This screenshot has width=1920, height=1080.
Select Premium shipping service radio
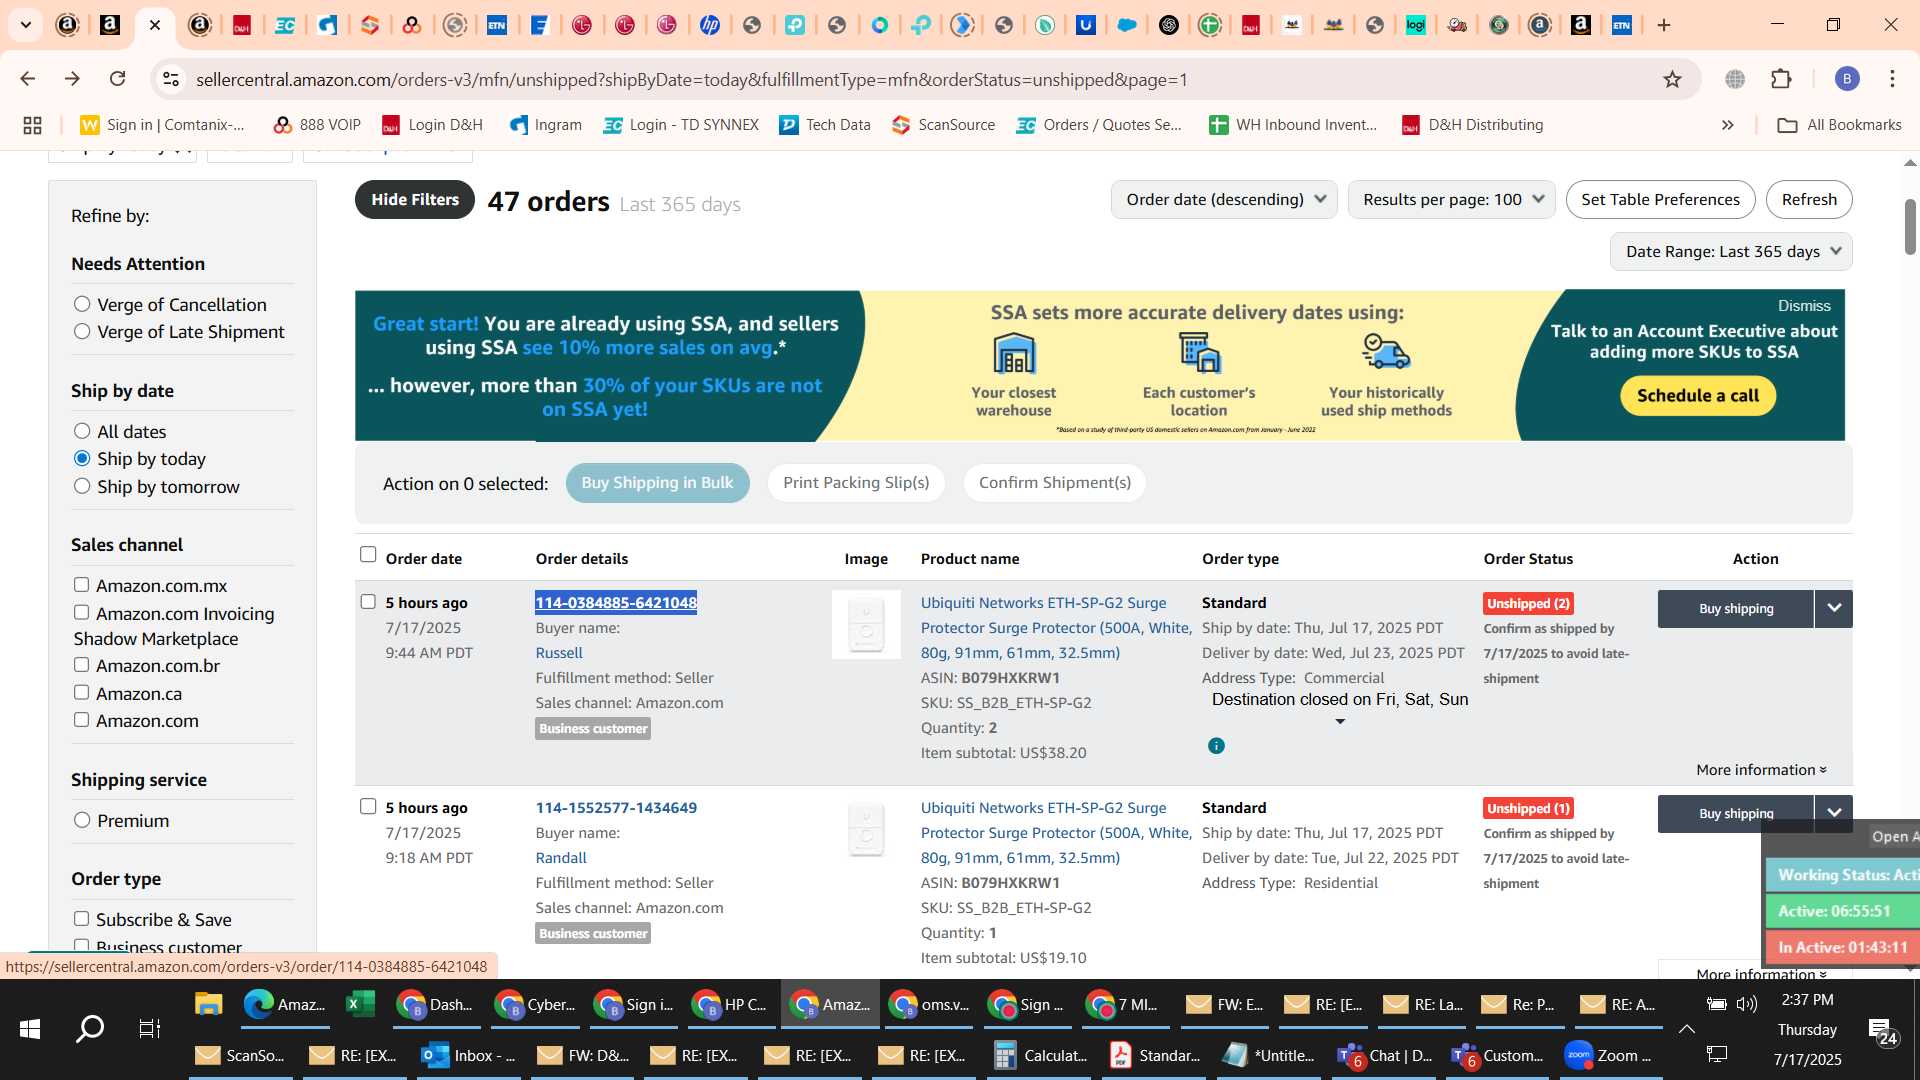pos(82,820)
